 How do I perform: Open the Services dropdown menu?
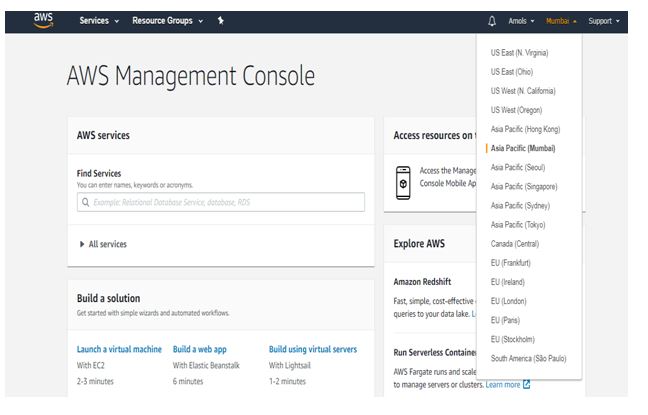click(x=99, y=21)
